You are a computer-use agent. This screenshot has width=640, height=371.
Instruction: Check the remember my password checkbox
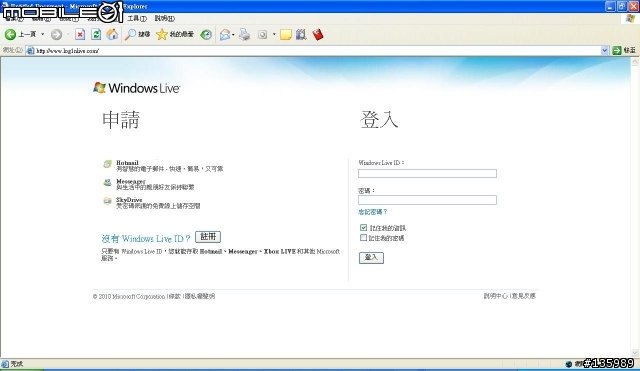363,238
